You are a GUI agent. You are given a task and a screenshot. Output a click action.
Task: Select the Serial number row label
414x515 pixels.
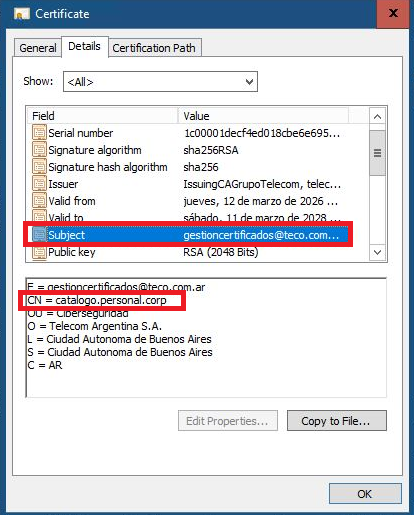pos(81,133)
